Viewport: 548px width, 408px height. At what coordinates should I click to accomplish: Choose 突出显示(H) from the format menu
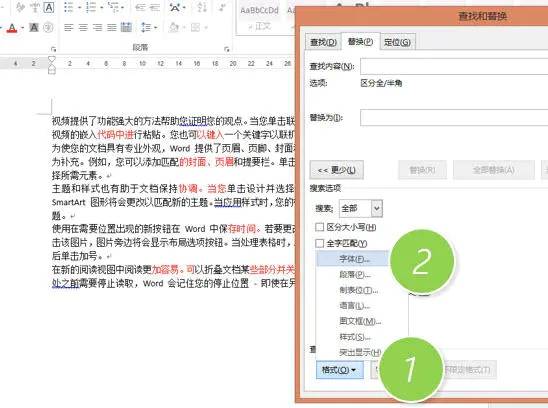pyautogui.click(x=360, y=352)
